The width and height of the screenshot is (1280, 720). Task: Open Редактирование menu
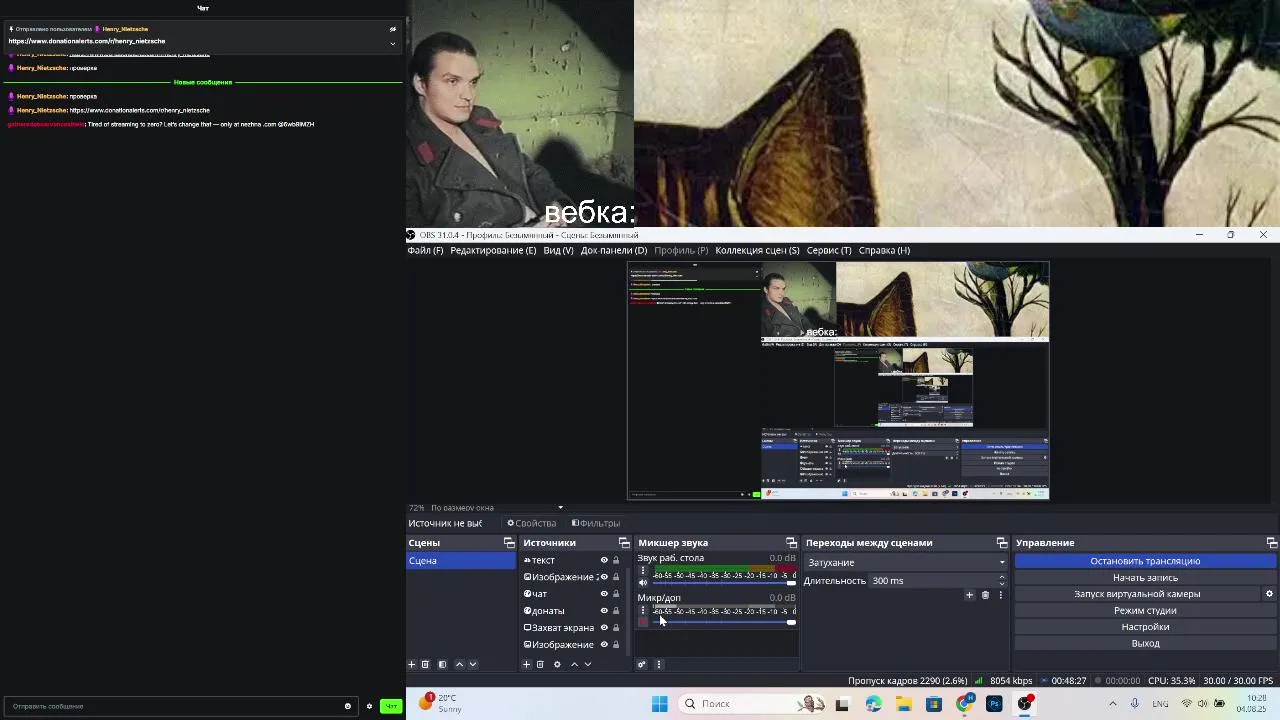(493, 250)
